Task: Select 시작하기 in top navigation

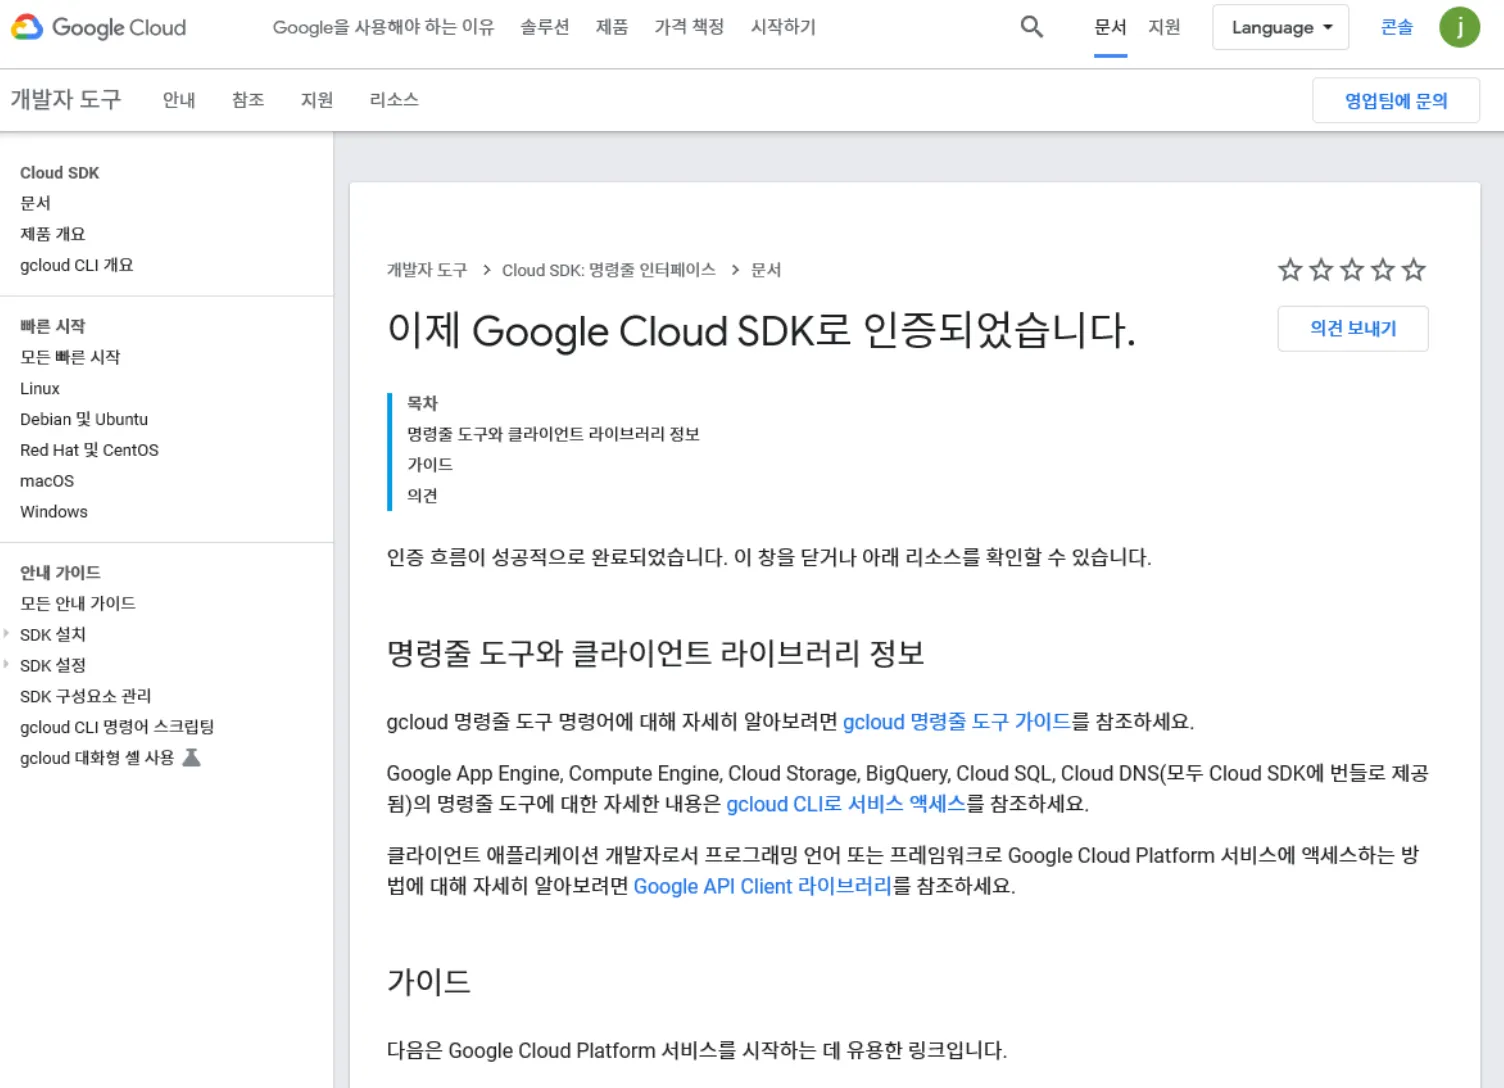Action: point(783,27)
